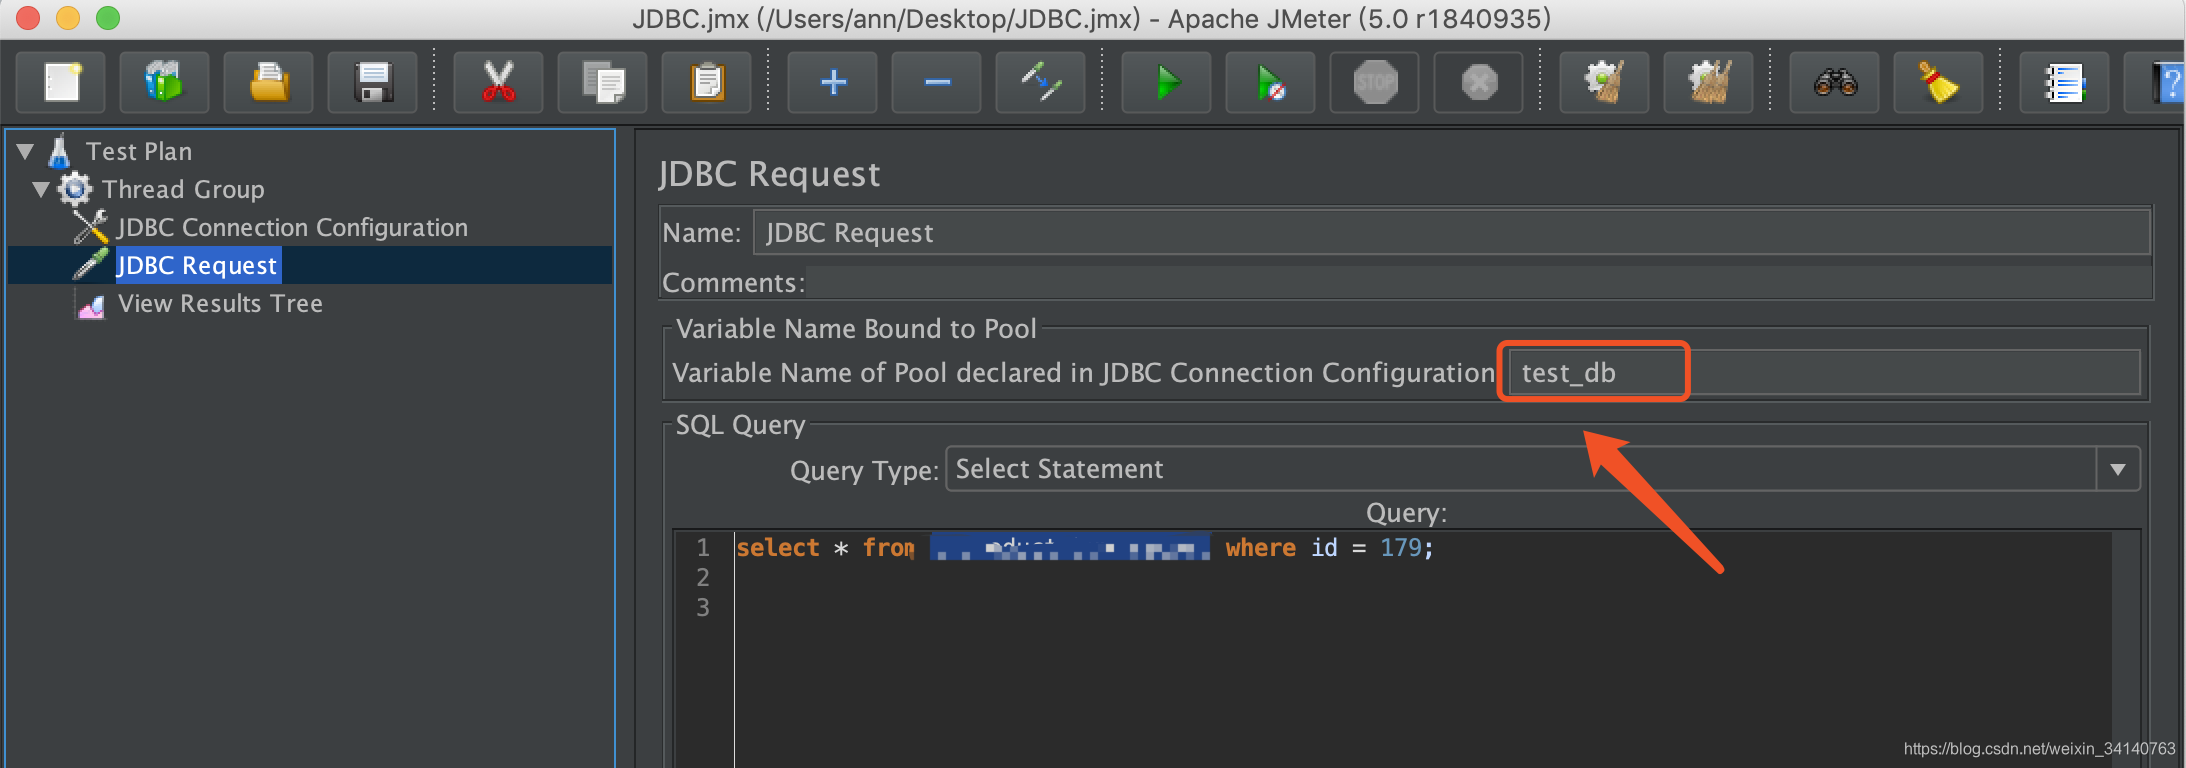Save the test plan with floppy icon

point(373,82)
